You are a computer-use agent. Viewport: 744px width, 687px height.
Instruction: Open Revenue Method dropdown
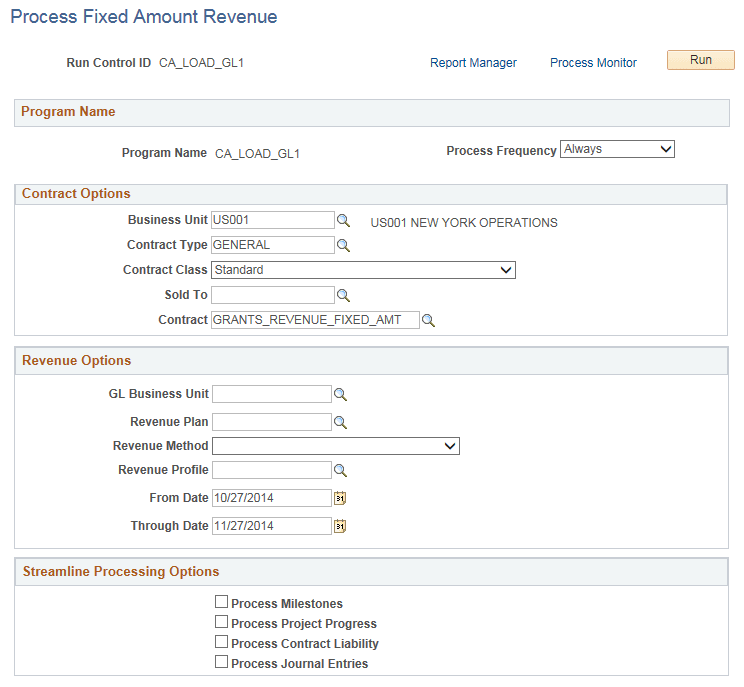(336, 446)
